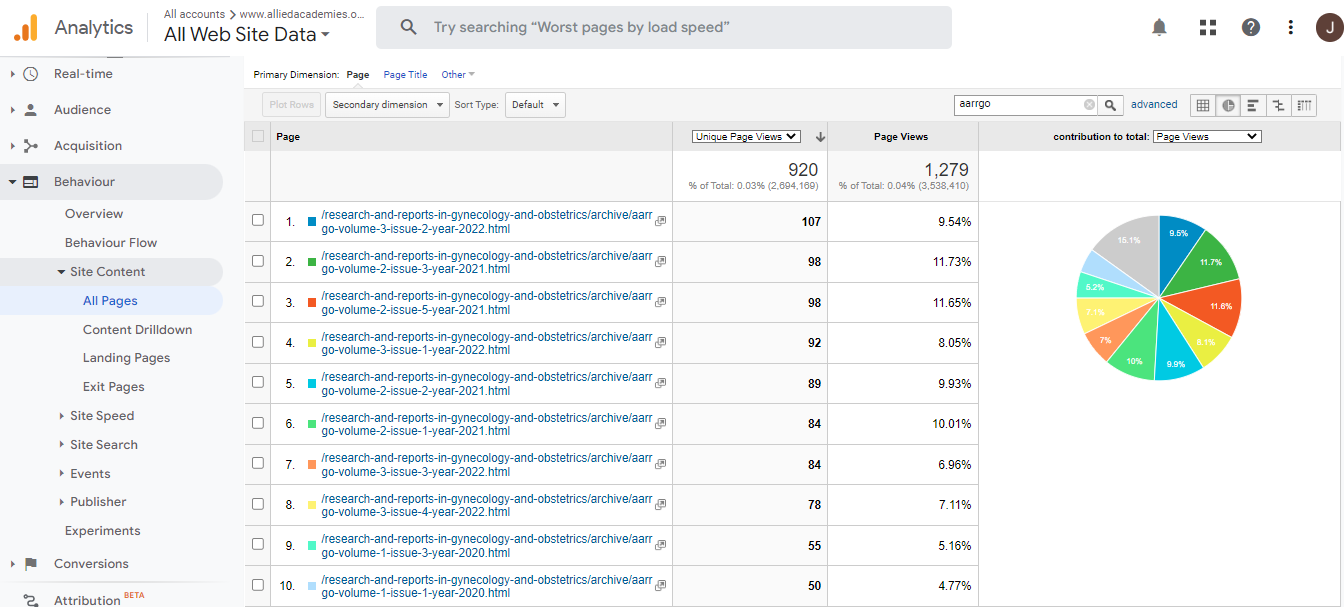
Task: Open the Secondary dimension dropdown
Action: tap(387, 105)
